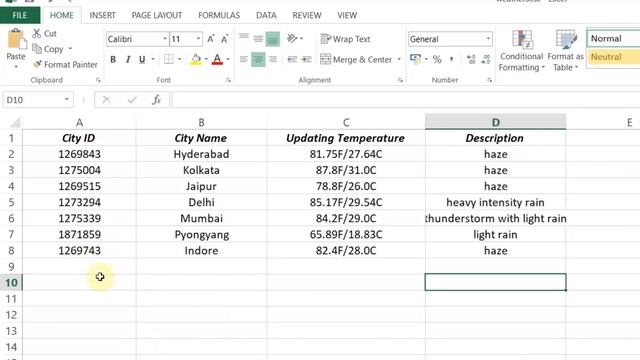Apply the Comma Style format
The height and width of the screenshot is (360, 640).
(451, 60)
